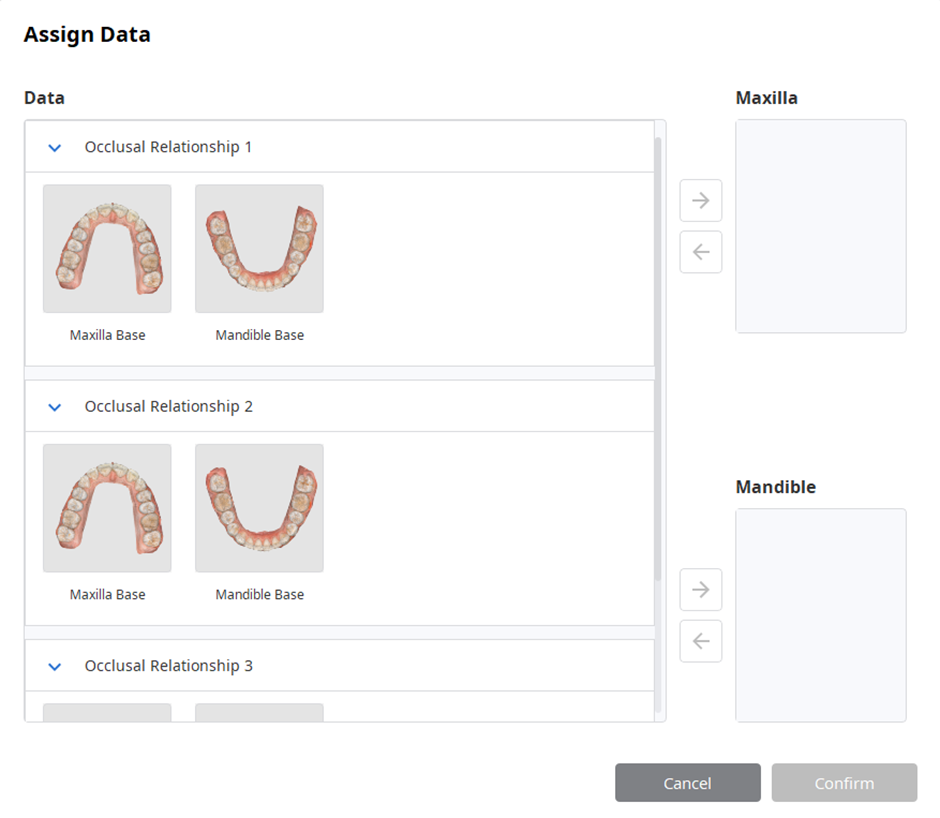Image resolution: width=940 pixels, height=818 pixels.
Task: Select Mandible Base thumbnail in Occlusal Relationship 2
Action: pyautogui.click(x=260, y=508)
